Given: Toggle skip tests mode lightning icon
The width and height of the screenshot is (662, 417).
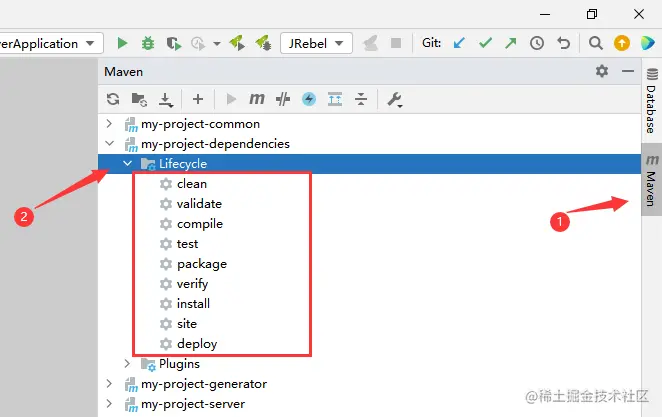Looking at the screenshot, I should click(309, 99).
